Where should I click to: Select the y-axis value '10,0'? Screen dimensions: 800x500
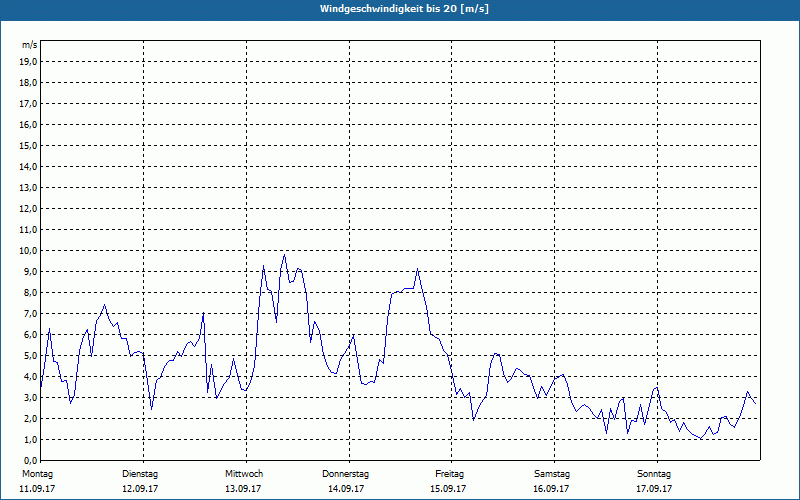pyautogui.click(x=28, y=251)
